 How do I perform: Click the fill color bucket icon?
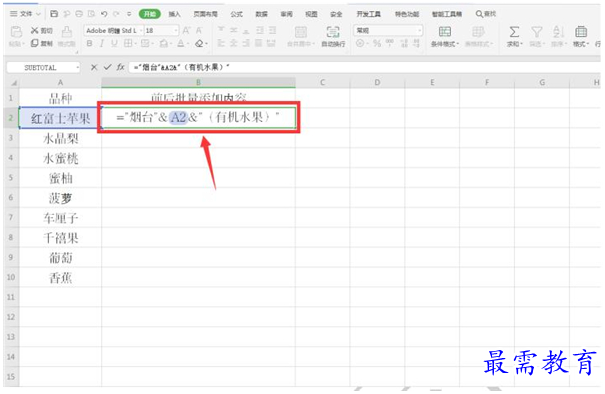[164, 43]
